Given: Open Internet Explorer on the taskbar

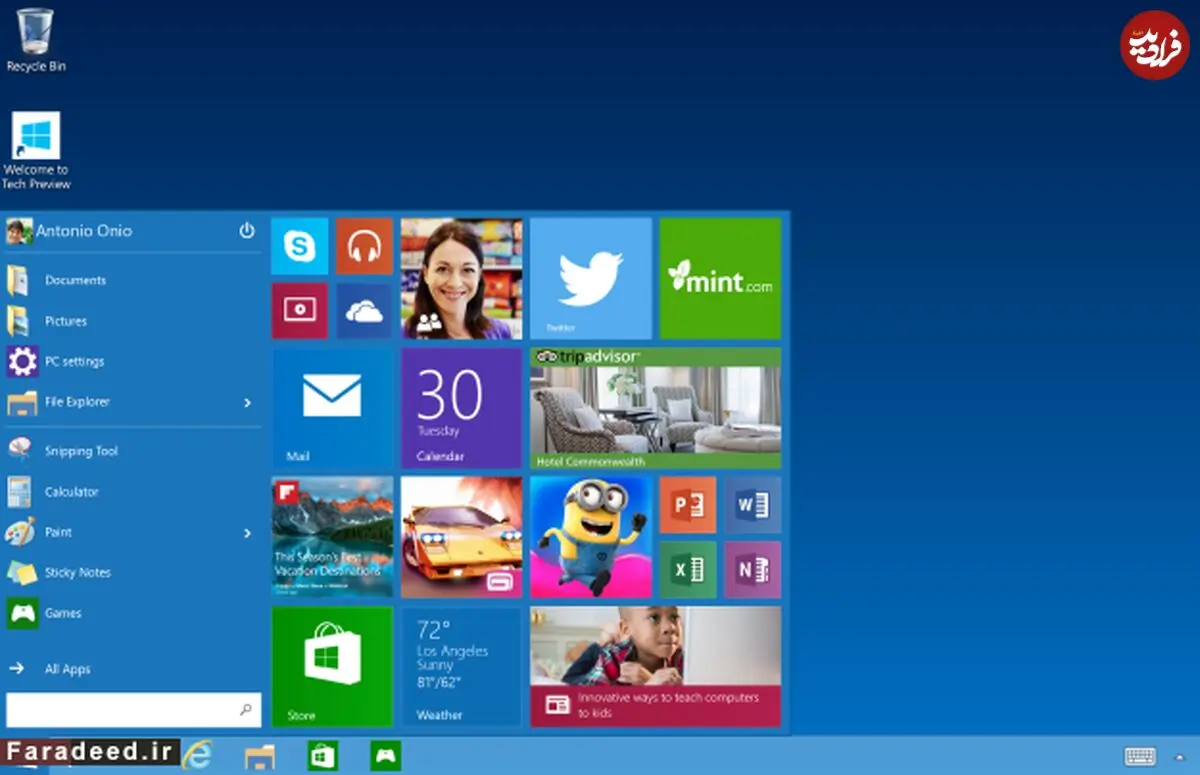Looking at the screenshot, I should click(x=196, y=755).
